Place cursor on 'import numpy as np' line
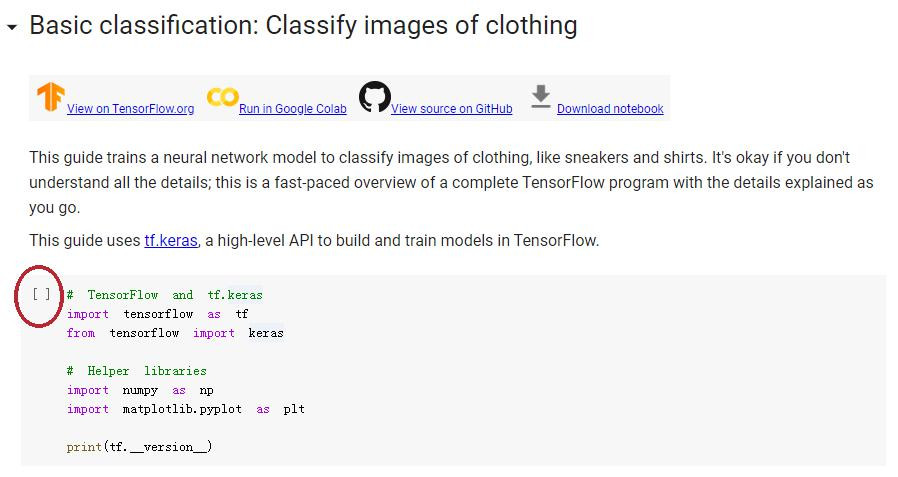Image resolution: width=898 pixels, height=477 pixels. tap(140, 390)
